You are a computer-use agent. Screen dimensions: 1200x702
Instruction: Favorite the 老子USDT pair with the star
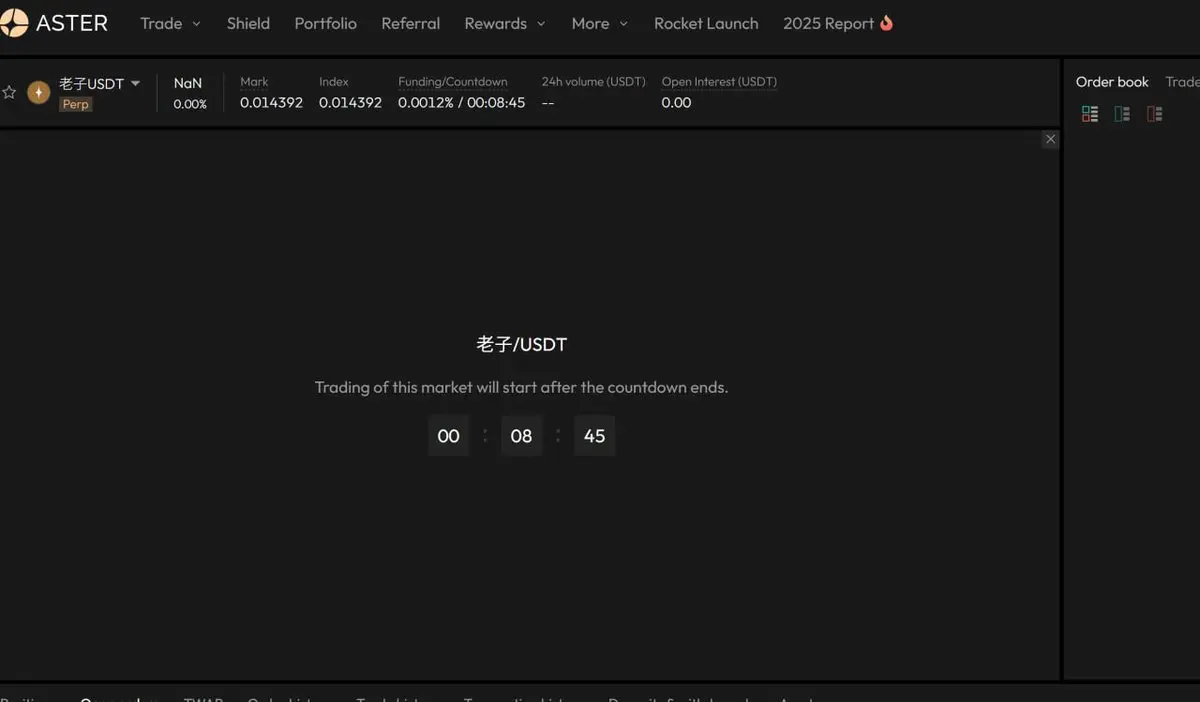[9, 92]
